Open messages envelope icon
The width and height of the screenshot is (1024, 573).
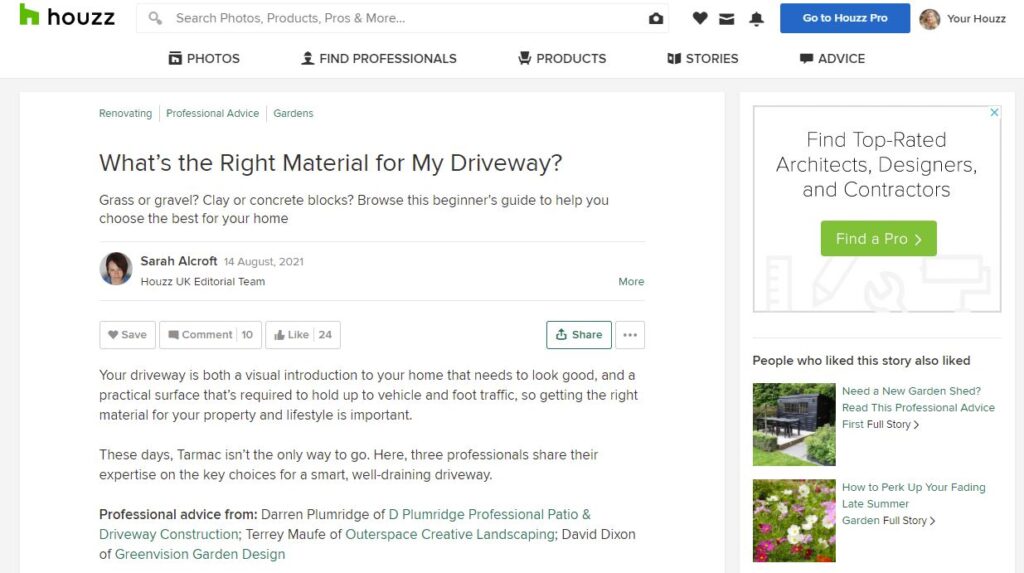click(726, 19)
